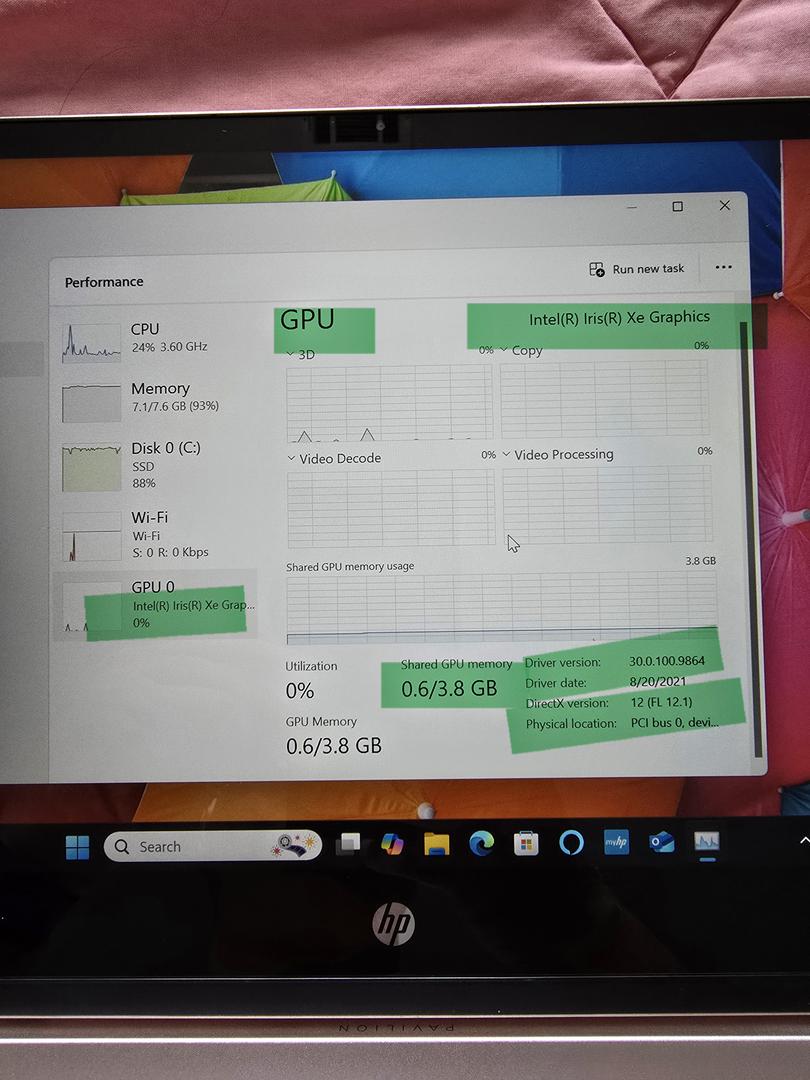Select the CPU performance entry
Image resolution: width=810 pixels, height=1080 pixels.
157,340
